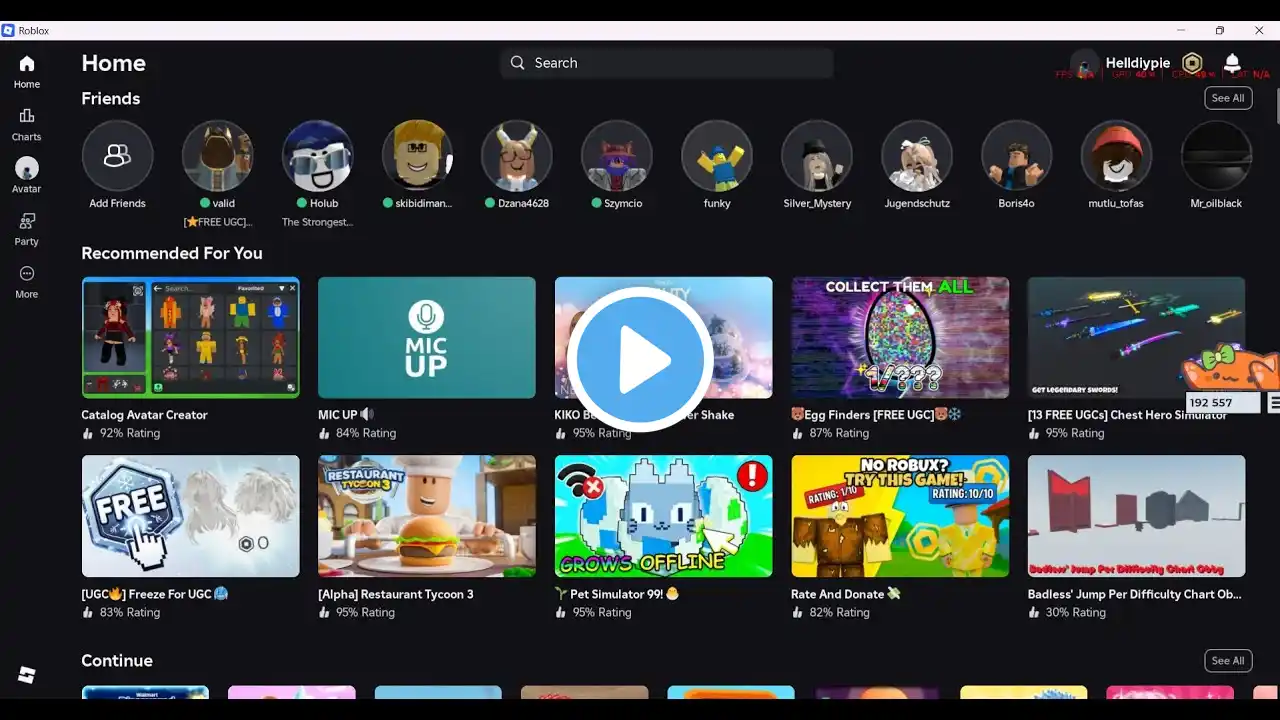Click [Alpha] Restaurant Tycoon 3 title
Screen dimensions: 1280x720
(396, 594)
